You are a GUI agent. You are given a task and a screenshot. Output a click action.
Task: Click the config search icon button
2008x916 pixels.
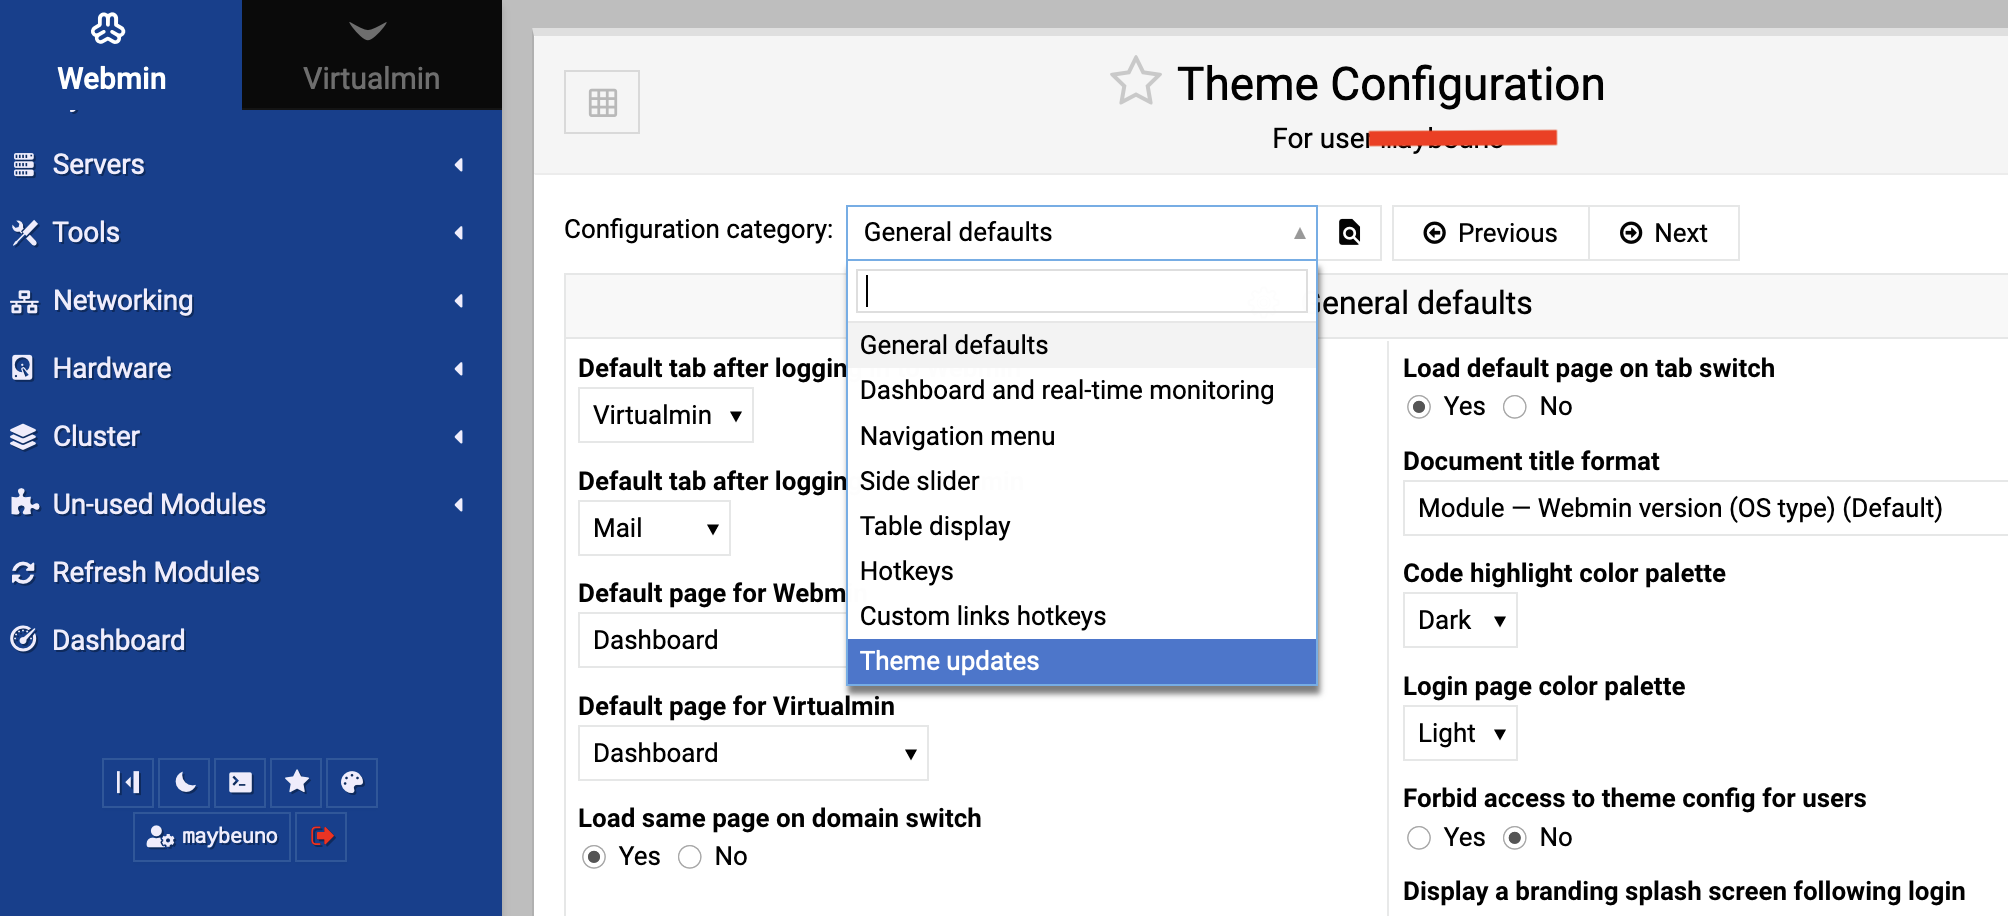[1349, 233]
